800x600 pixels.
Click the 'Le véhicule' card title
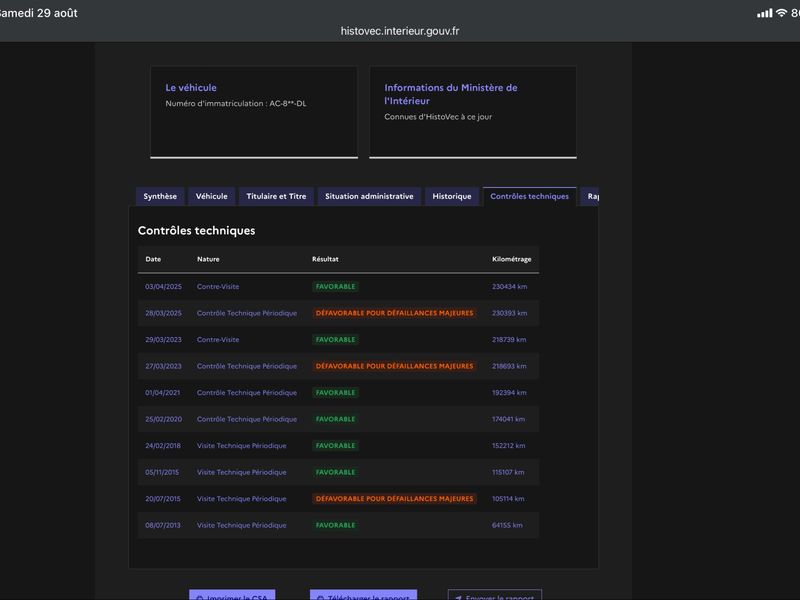191,88
